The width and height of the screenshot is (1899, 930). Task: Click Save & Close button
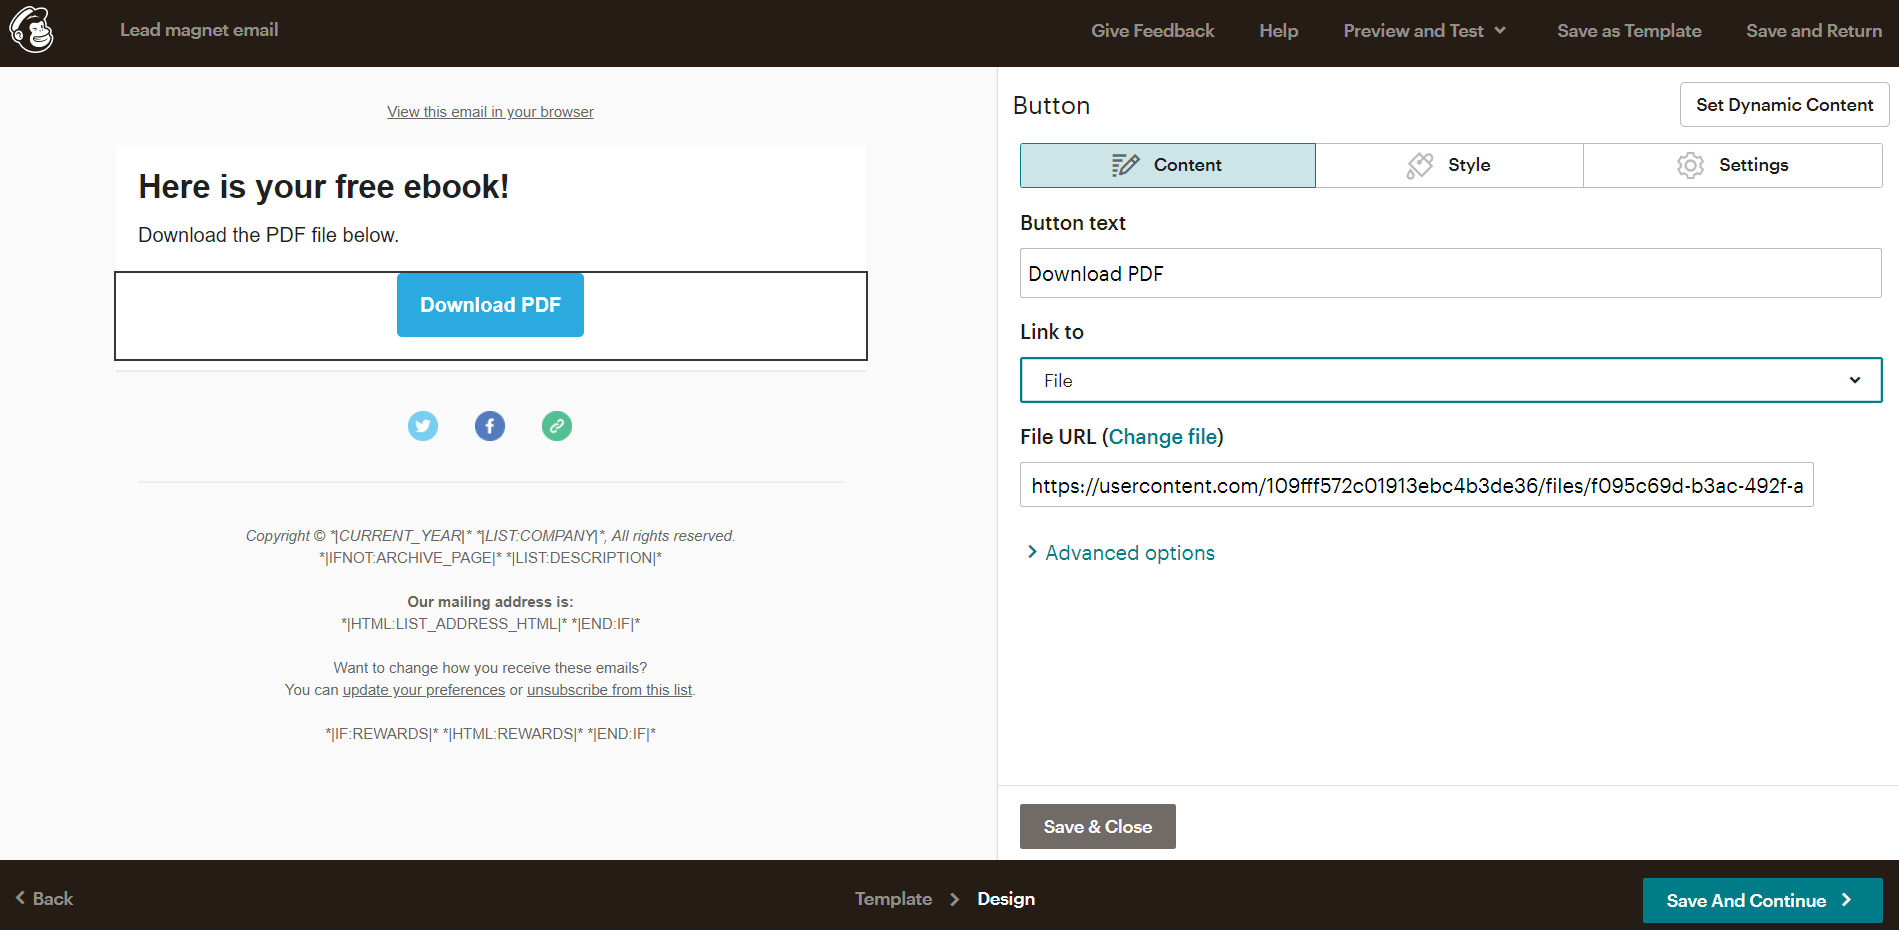1098,827
